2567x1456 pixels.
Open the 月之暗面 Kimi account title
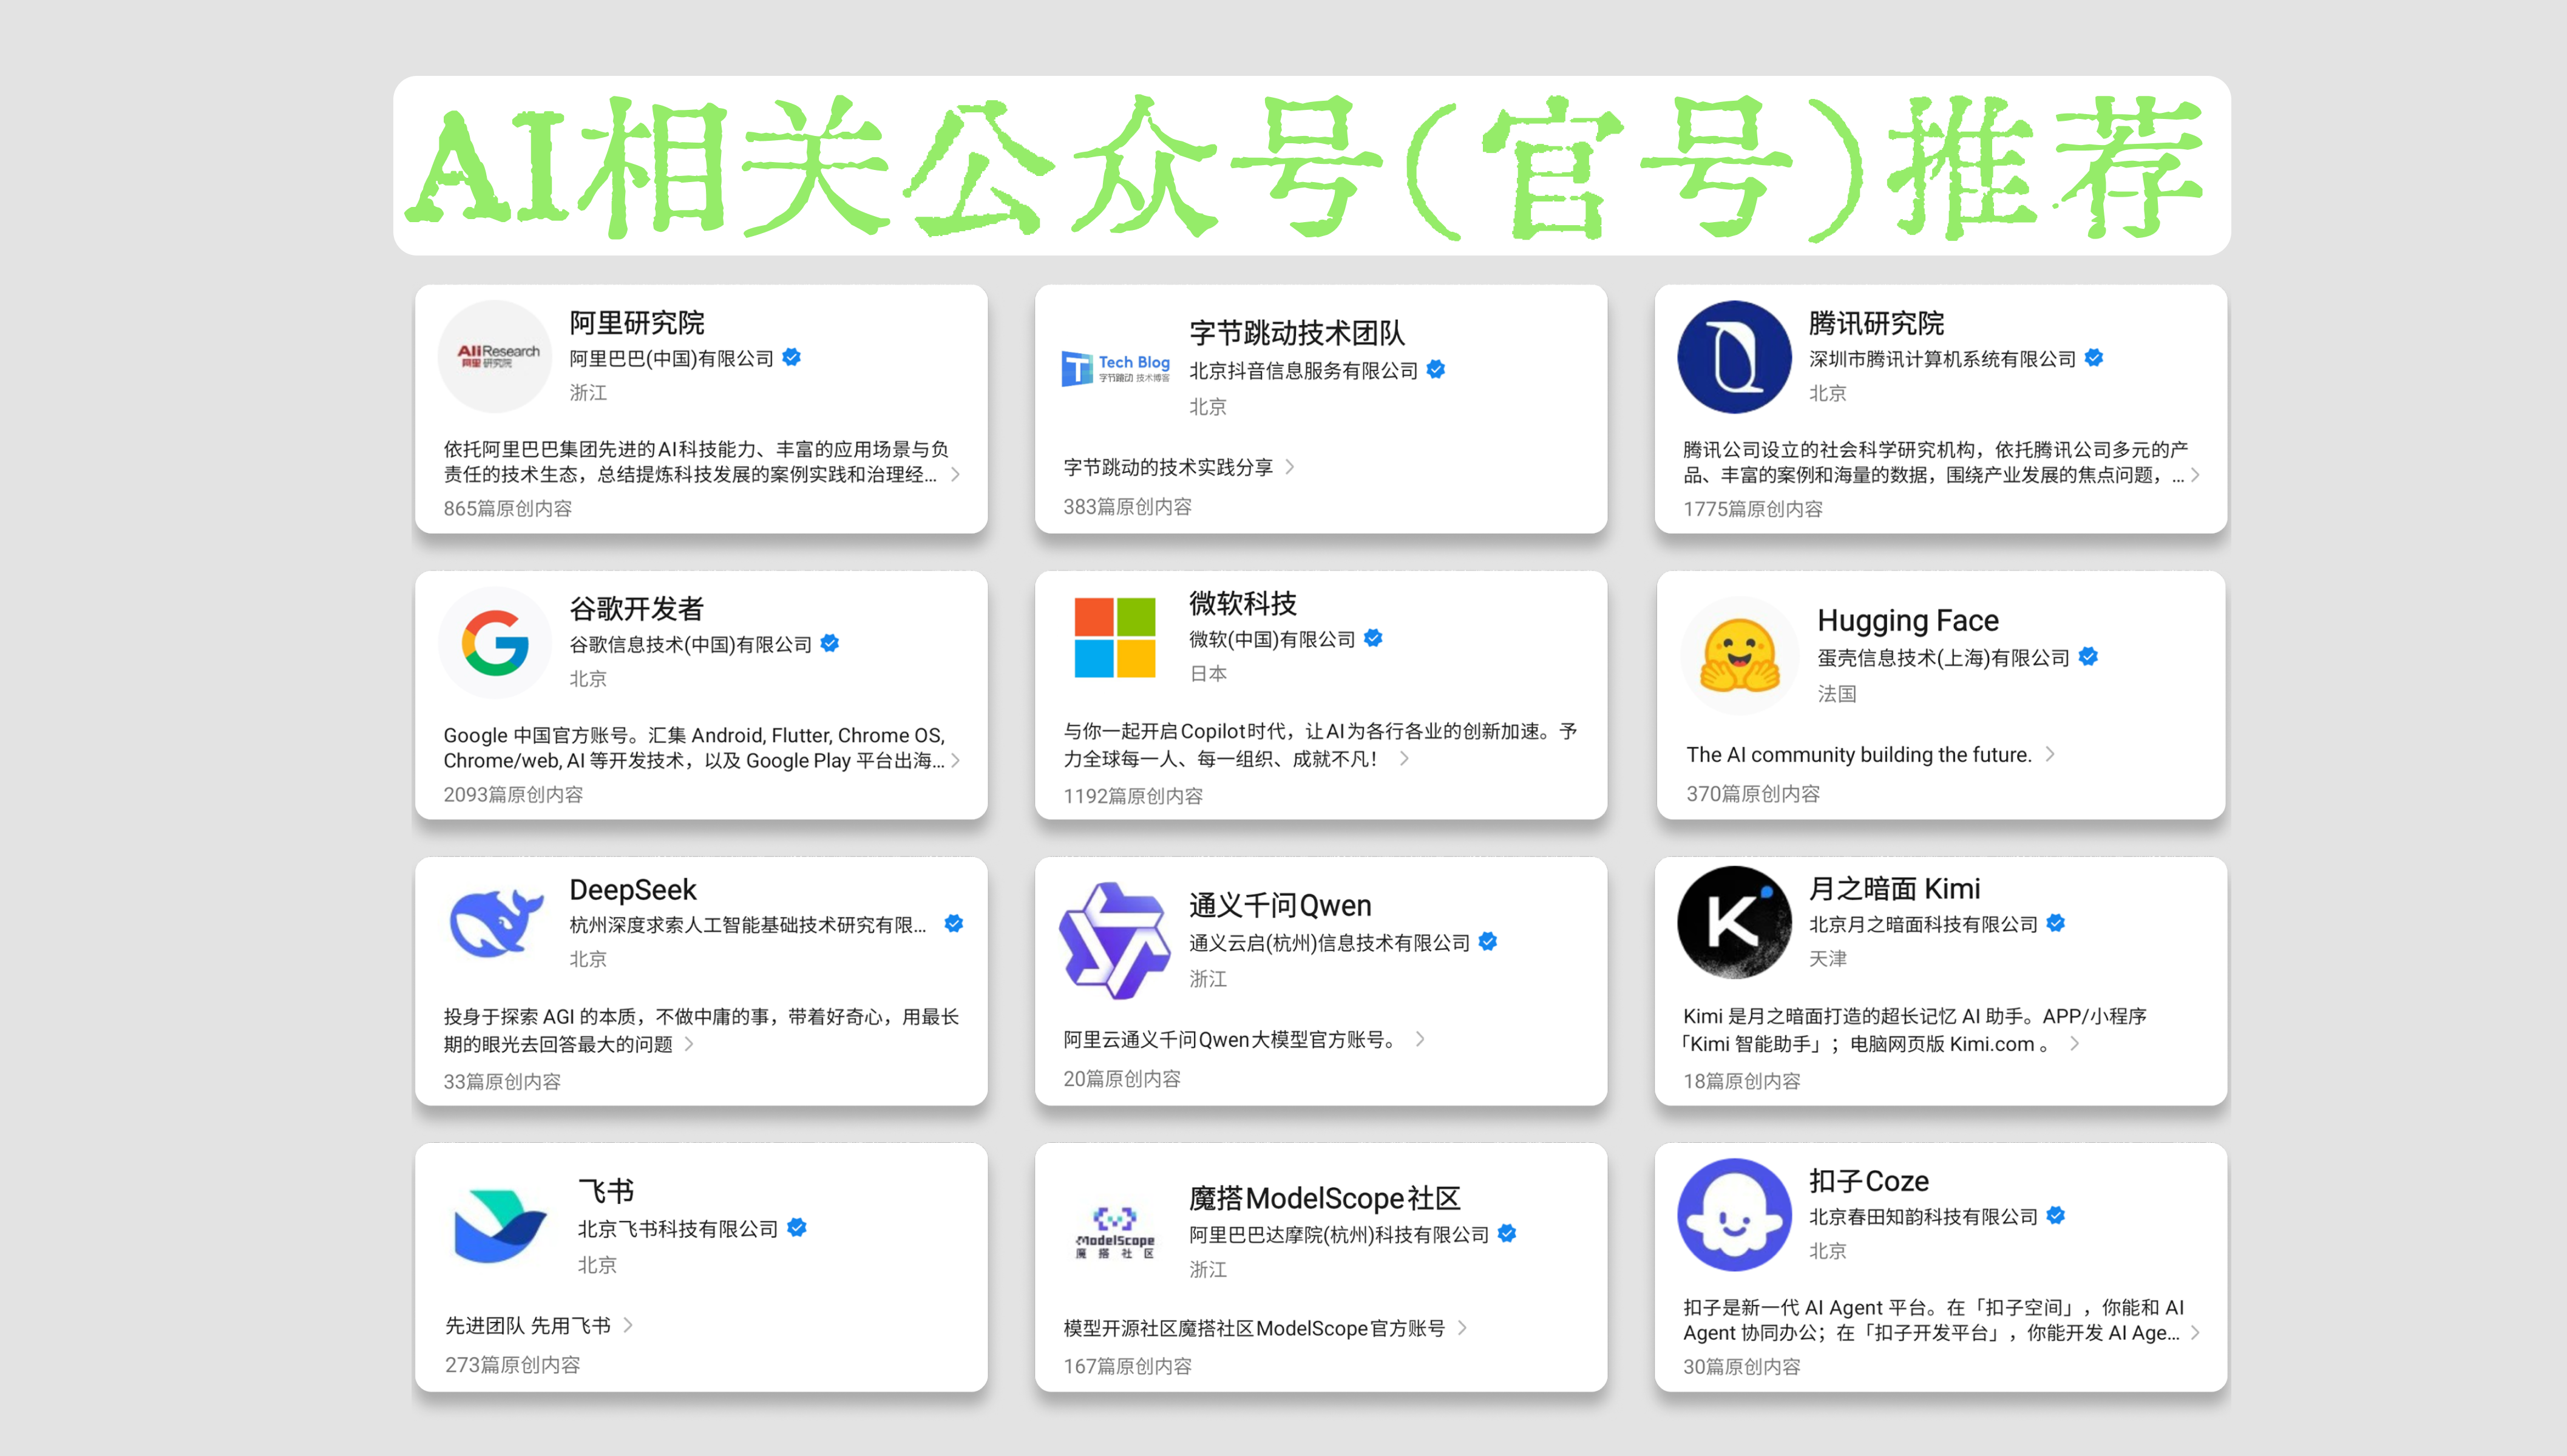point(1895,888)
